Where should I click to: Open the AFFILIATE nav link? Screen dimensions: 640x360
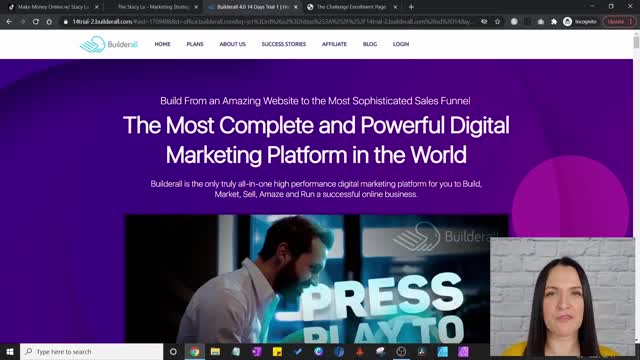(334, 44)
